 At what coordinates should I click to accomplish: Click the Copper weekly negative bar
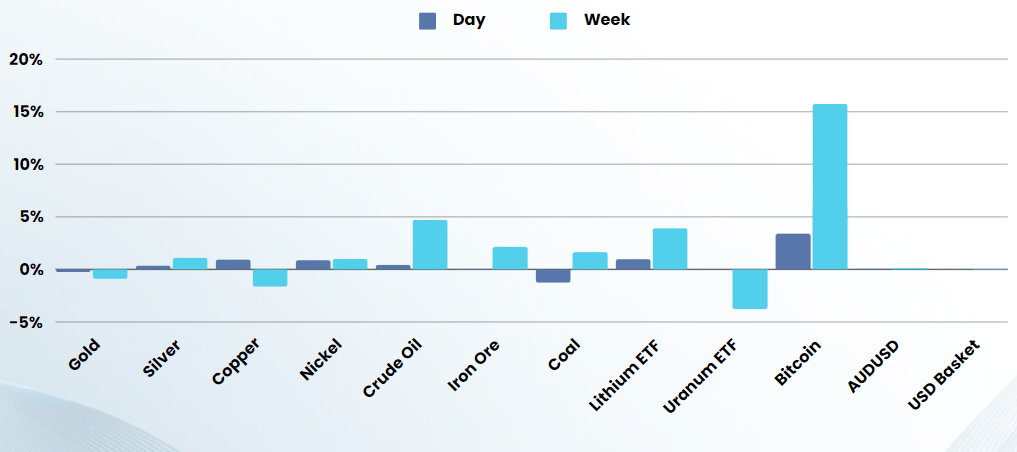click(270, 278)
